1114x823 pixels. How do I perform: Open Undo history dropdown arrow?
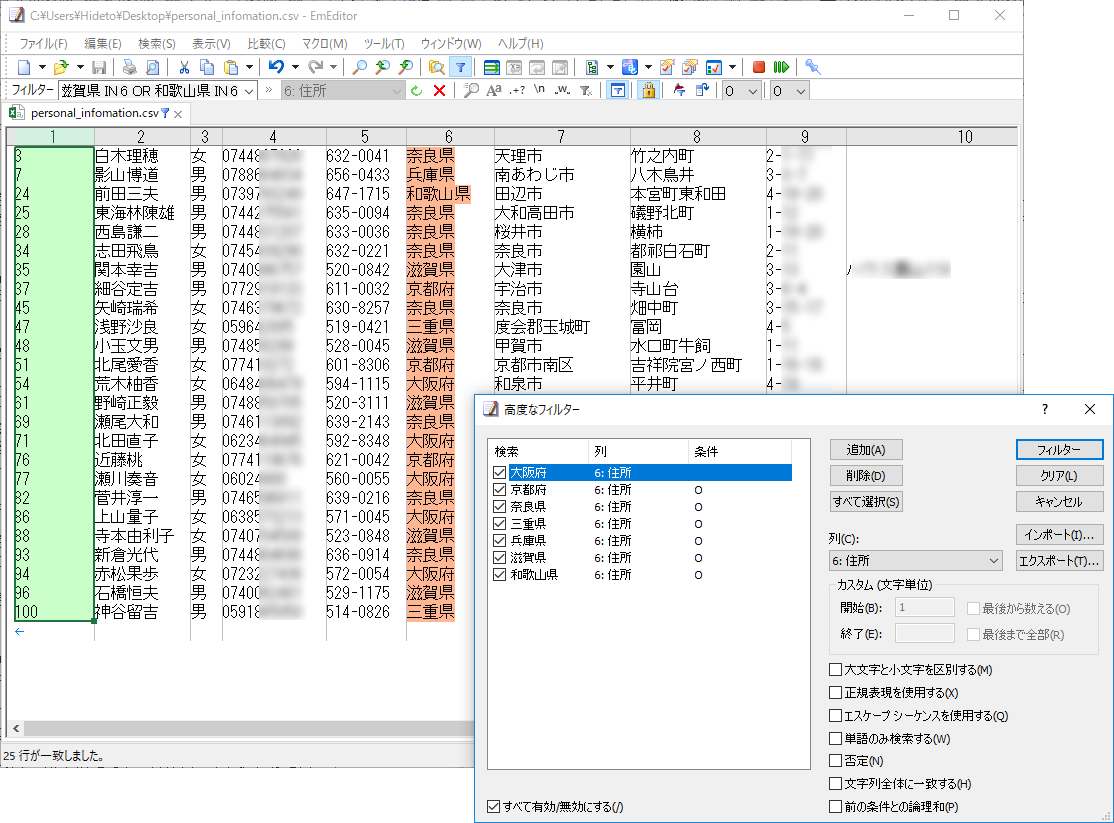click(x=295, y=67)
